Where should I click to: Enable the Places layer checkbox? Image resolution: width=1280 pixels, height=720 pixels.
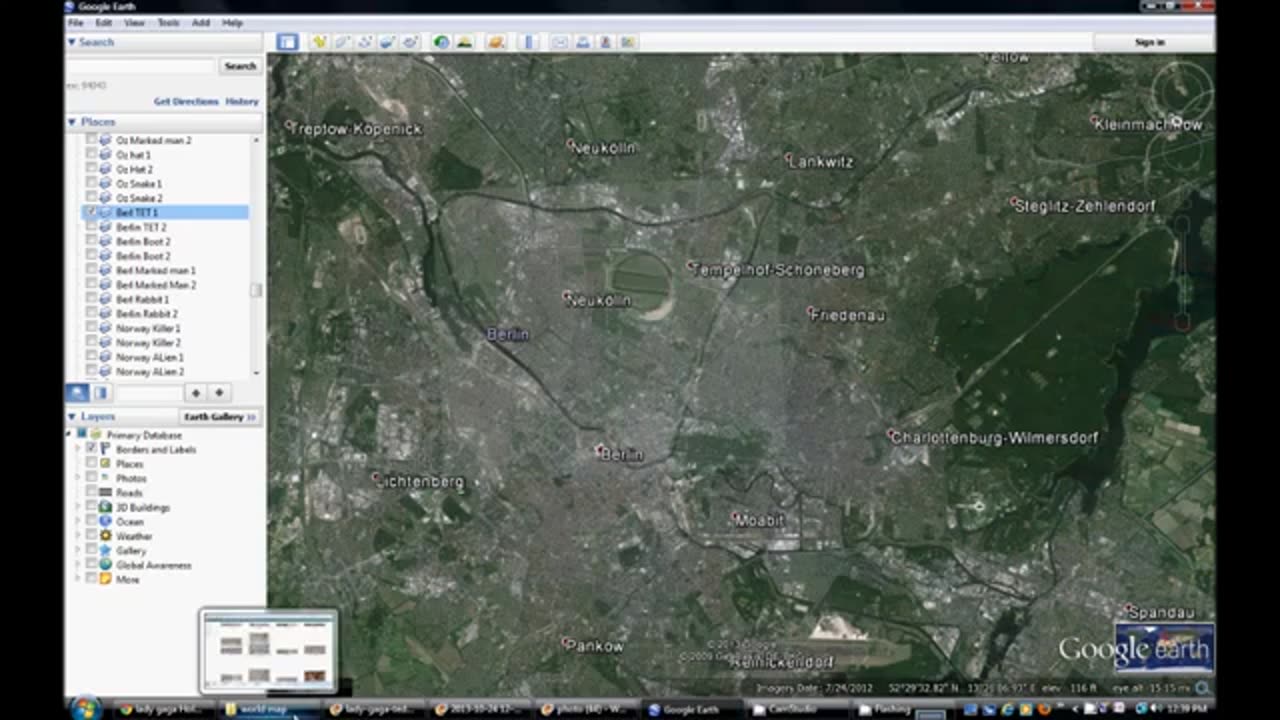(91, 464)
